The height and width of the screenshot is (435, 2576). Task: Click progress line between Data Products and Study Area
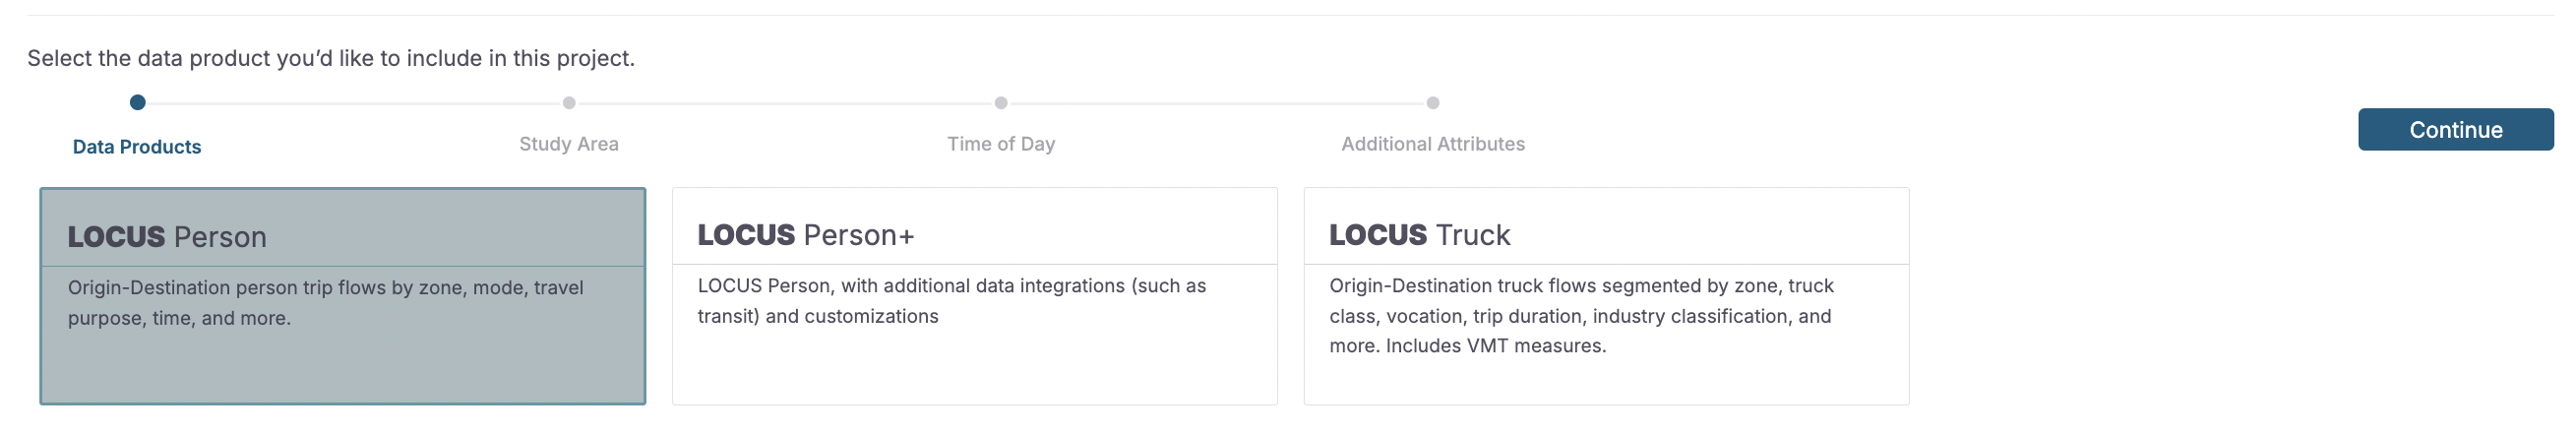click(x=353, y=103)
